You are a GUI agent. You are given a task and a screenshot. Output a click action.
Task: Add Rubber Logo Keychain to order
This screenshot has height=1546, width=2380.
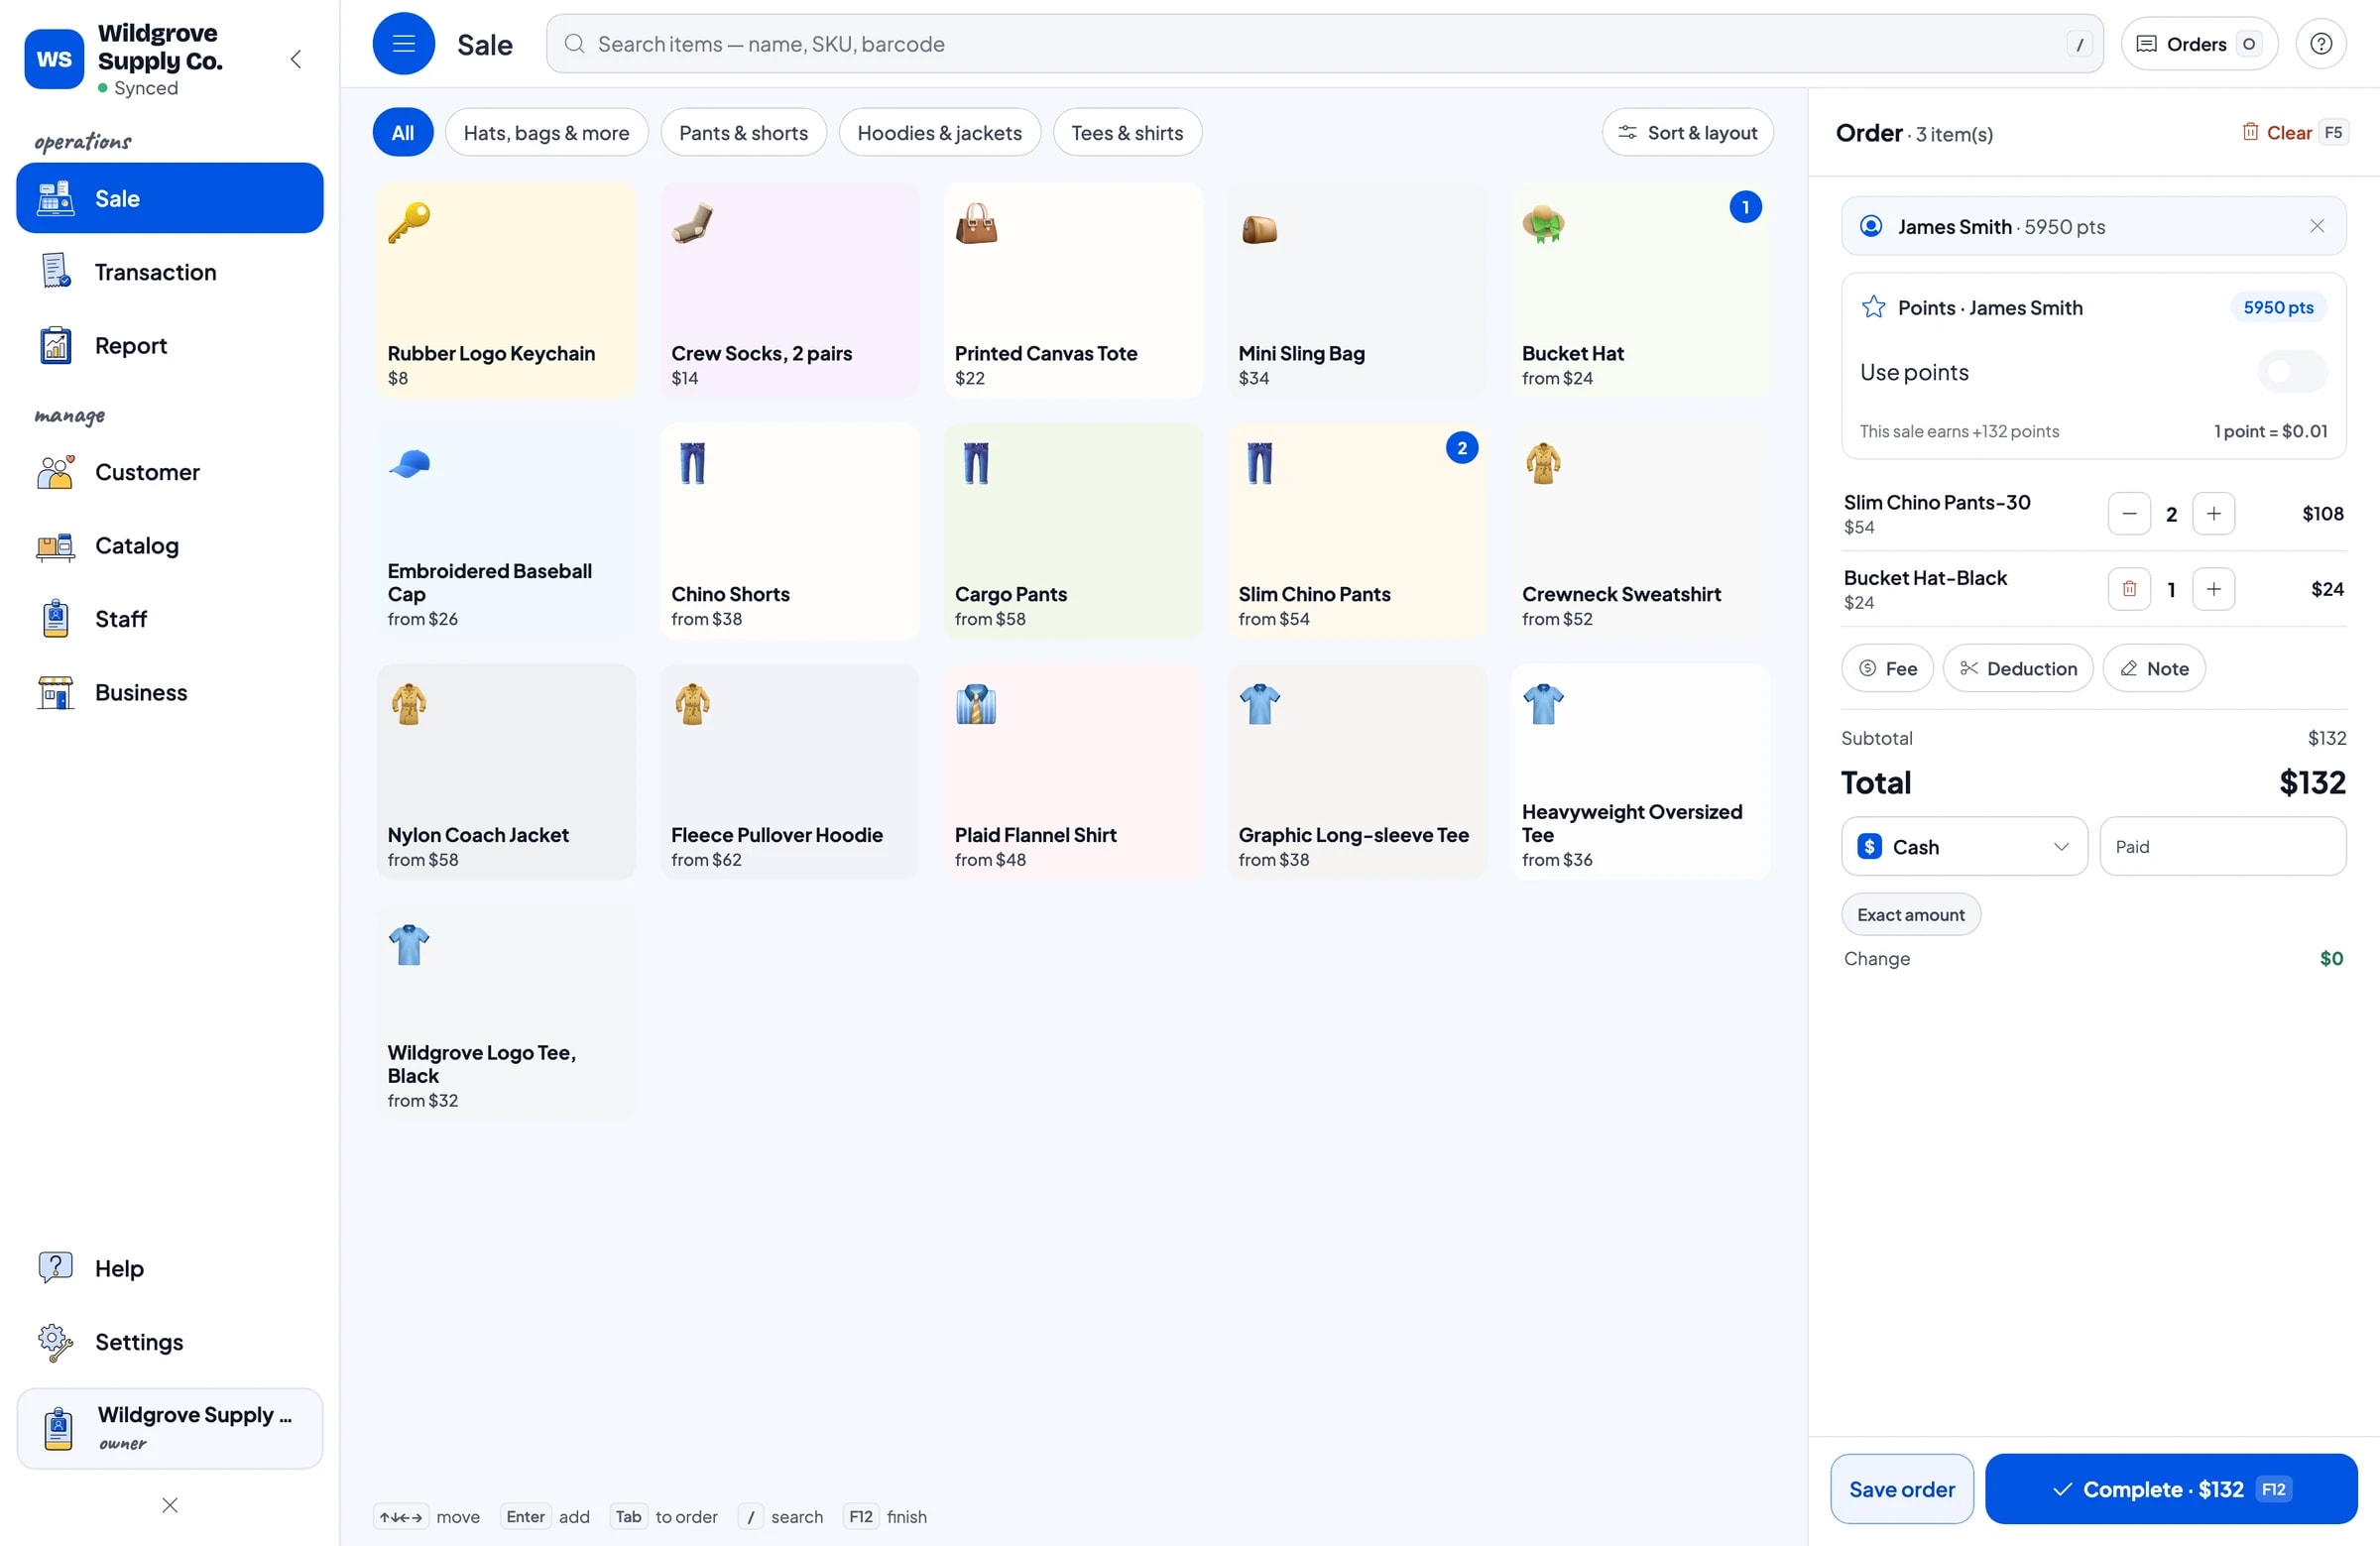[506, 290]
